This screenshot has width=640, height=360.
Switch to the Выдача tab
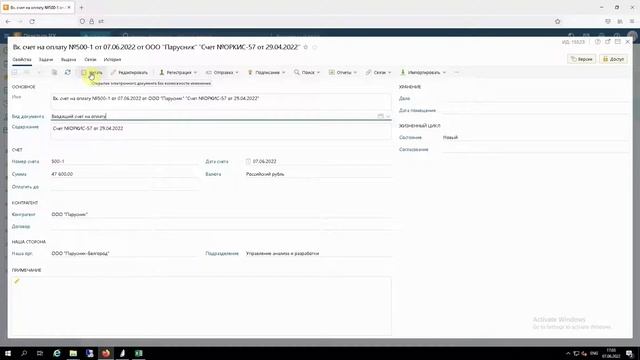(x=69, y=60)
